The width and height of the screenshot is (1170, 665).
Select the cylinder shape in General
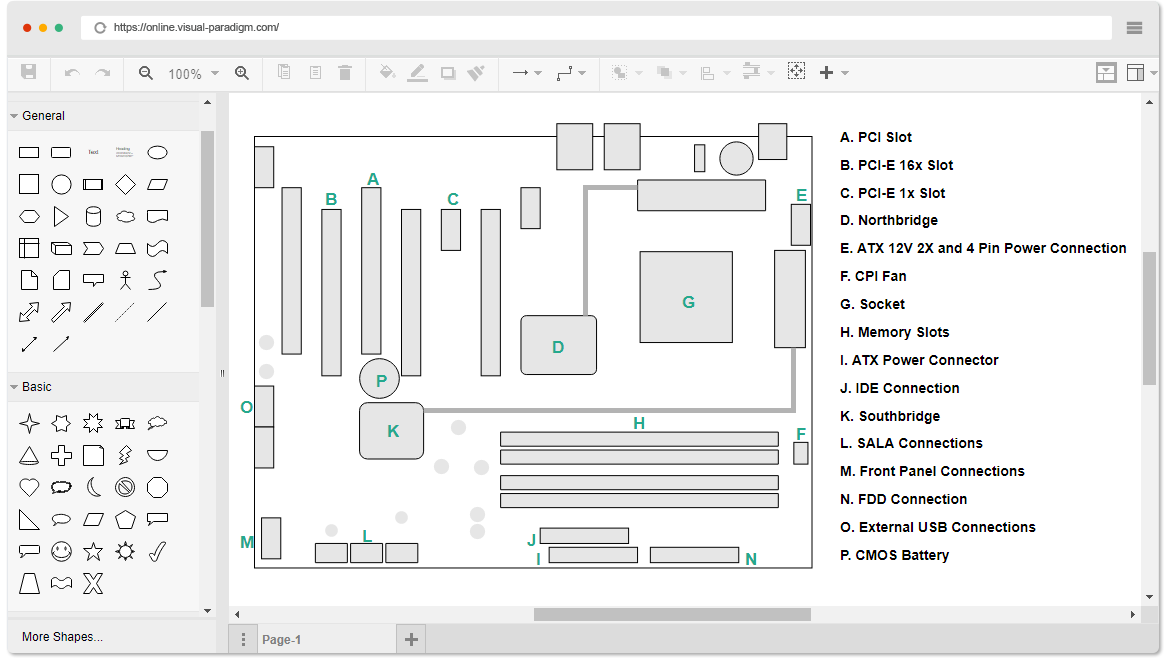point(93,216)
